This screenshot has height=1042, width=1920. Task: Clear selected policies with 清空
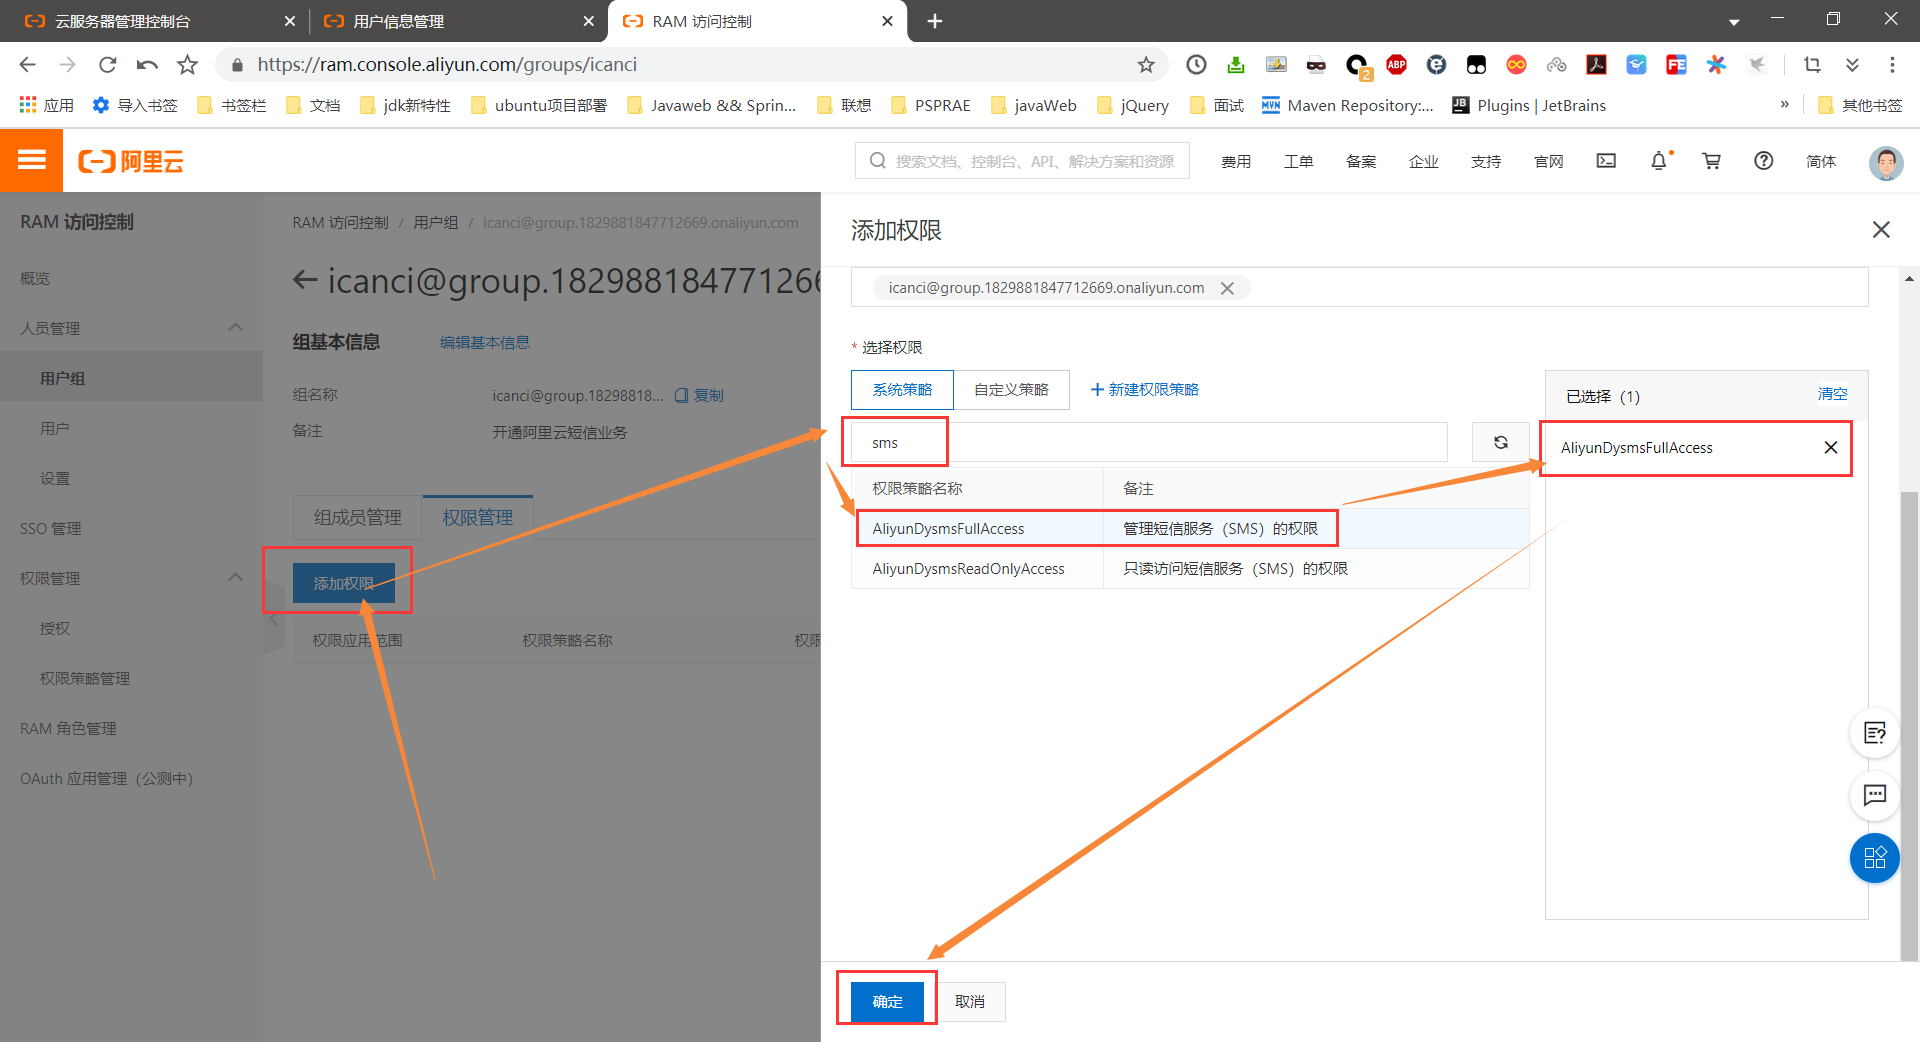tap(1832, 394)
